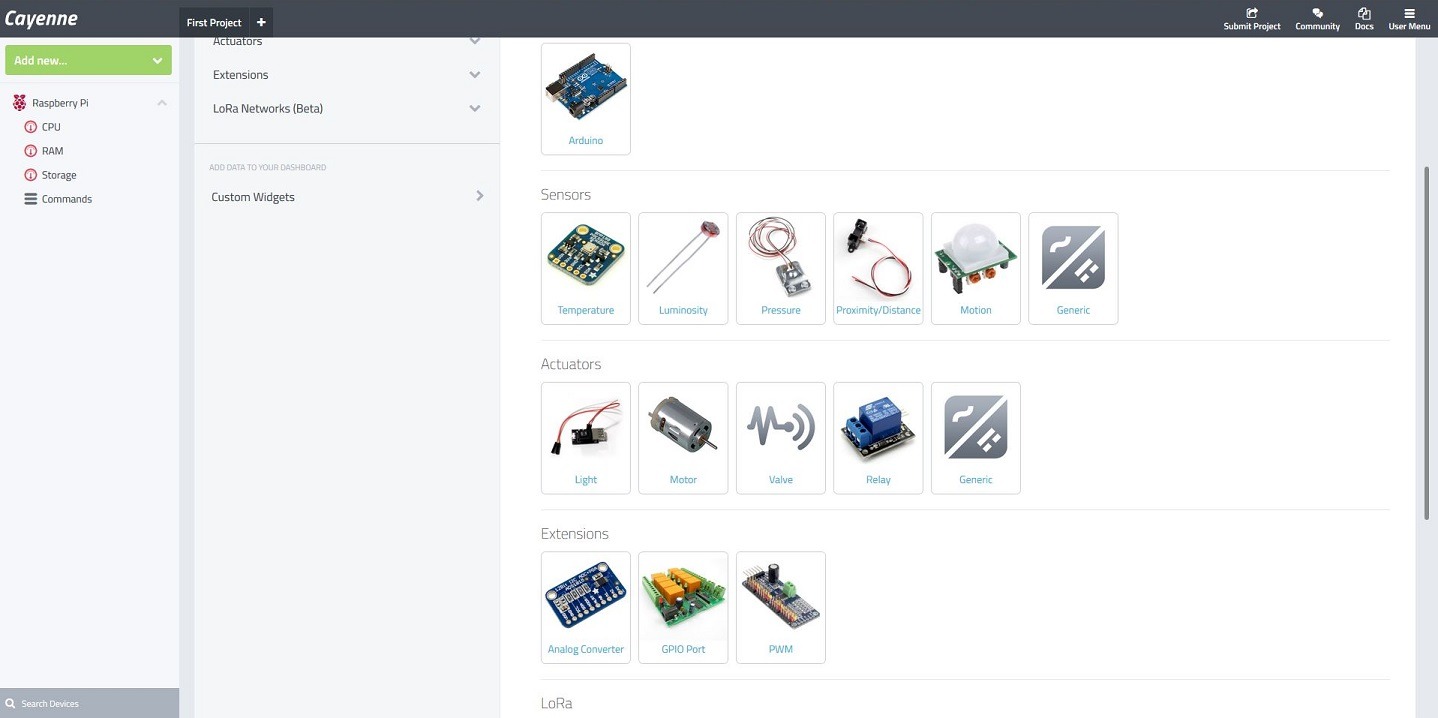Open the CPU item under Raspberry Pi
The width and height of the screenshot is (1438, 718).
(51, 127)
